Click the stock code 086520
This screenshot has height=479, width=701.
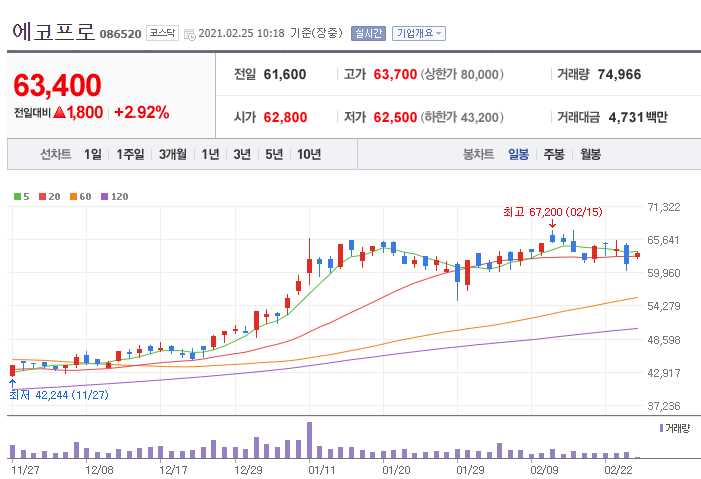tap(120, 34)
